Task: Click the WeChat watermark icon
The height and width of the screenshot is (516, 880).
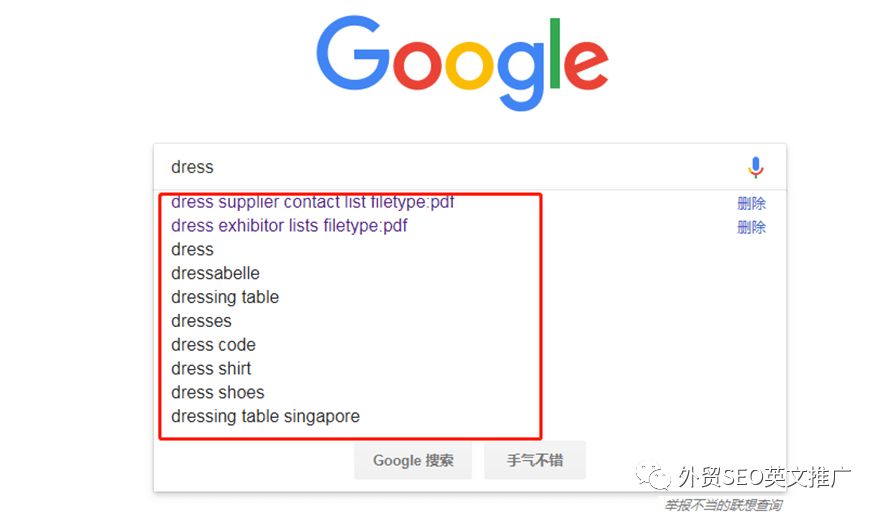Action: pos(653,477)
